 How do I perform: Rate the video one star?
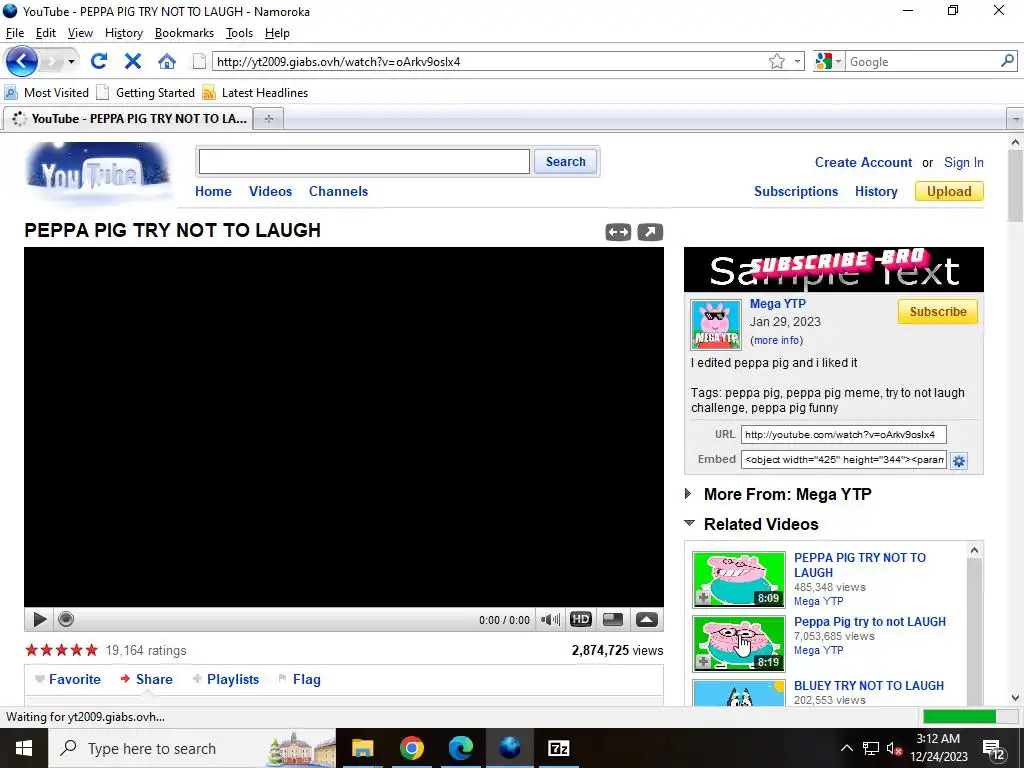31,650
